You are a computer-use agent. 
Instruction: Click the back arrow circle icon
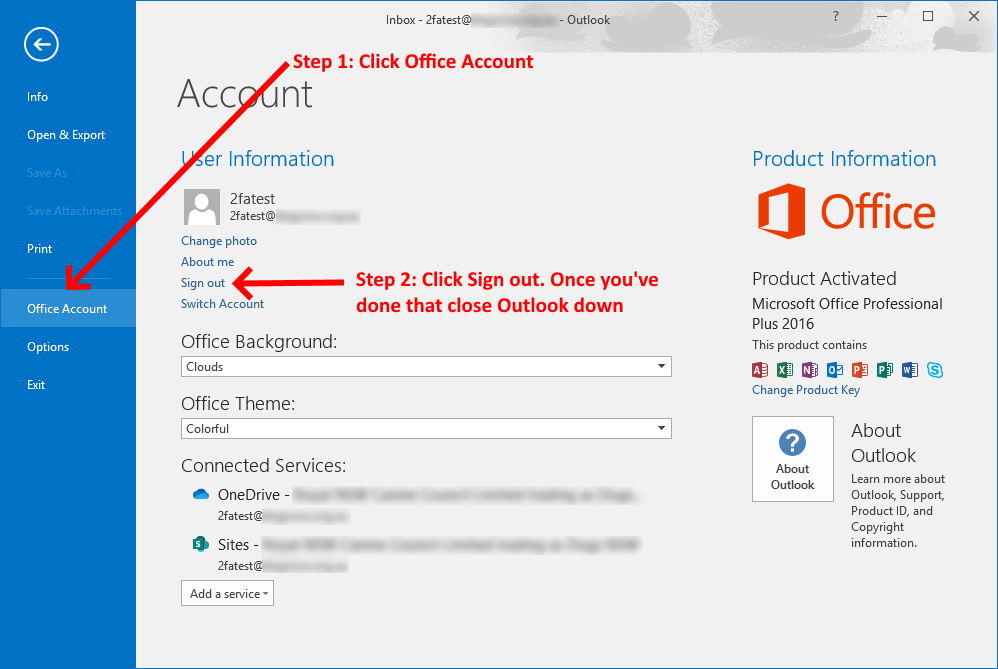[41, 45]
